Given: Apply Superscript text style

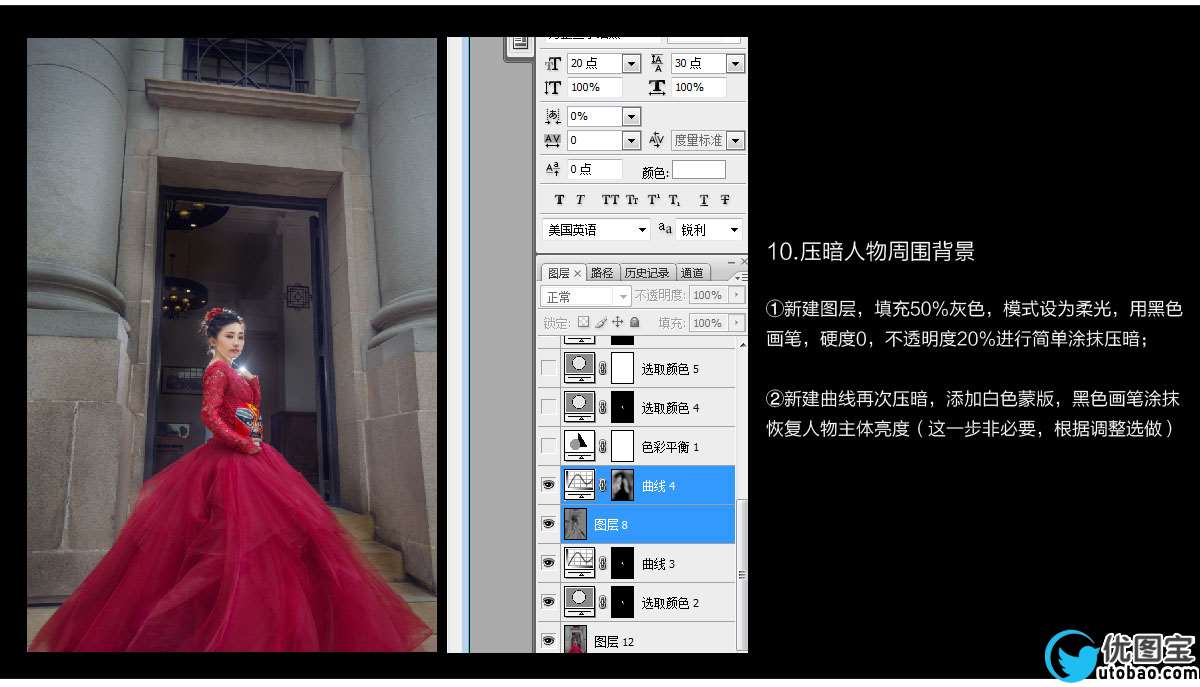Looking at the screenshot, I should click(x=654, y=200).
